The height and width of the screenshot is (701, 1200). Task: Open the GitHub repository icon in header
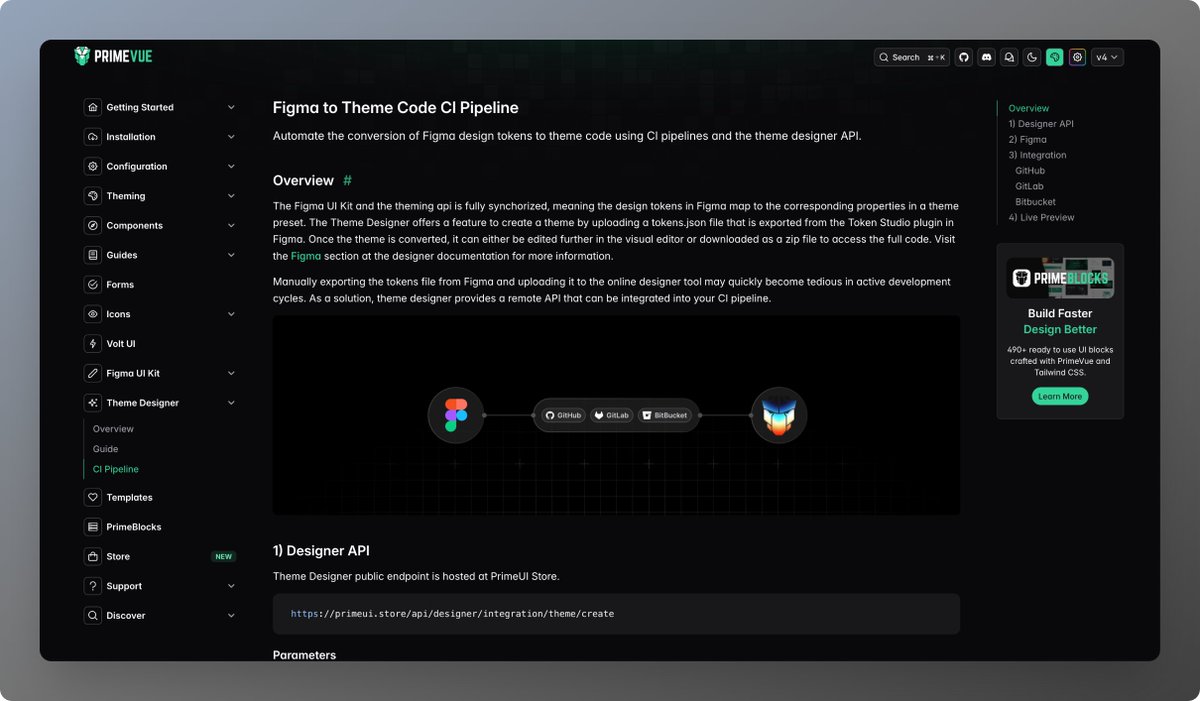click(x=964, y=57)
